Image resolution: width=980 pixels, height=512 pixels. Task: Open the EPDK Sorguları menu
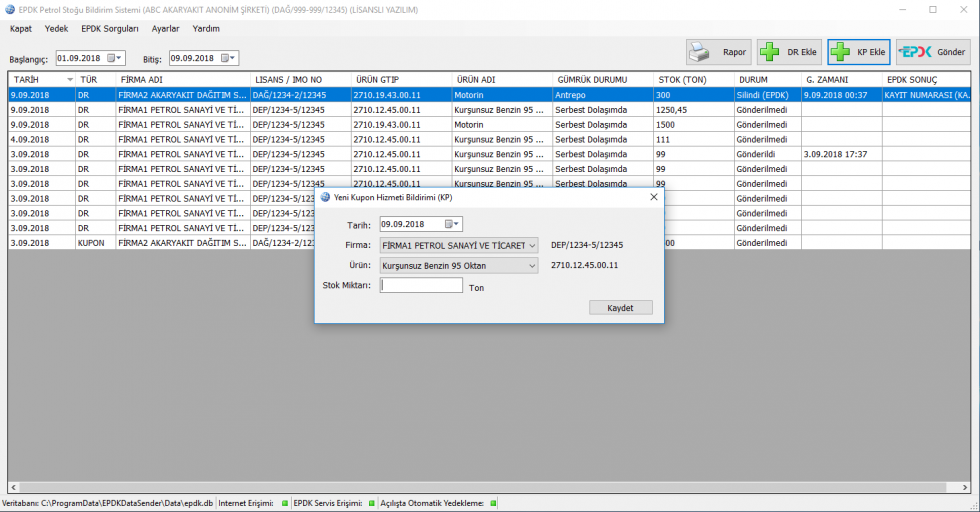click(110, 29)
